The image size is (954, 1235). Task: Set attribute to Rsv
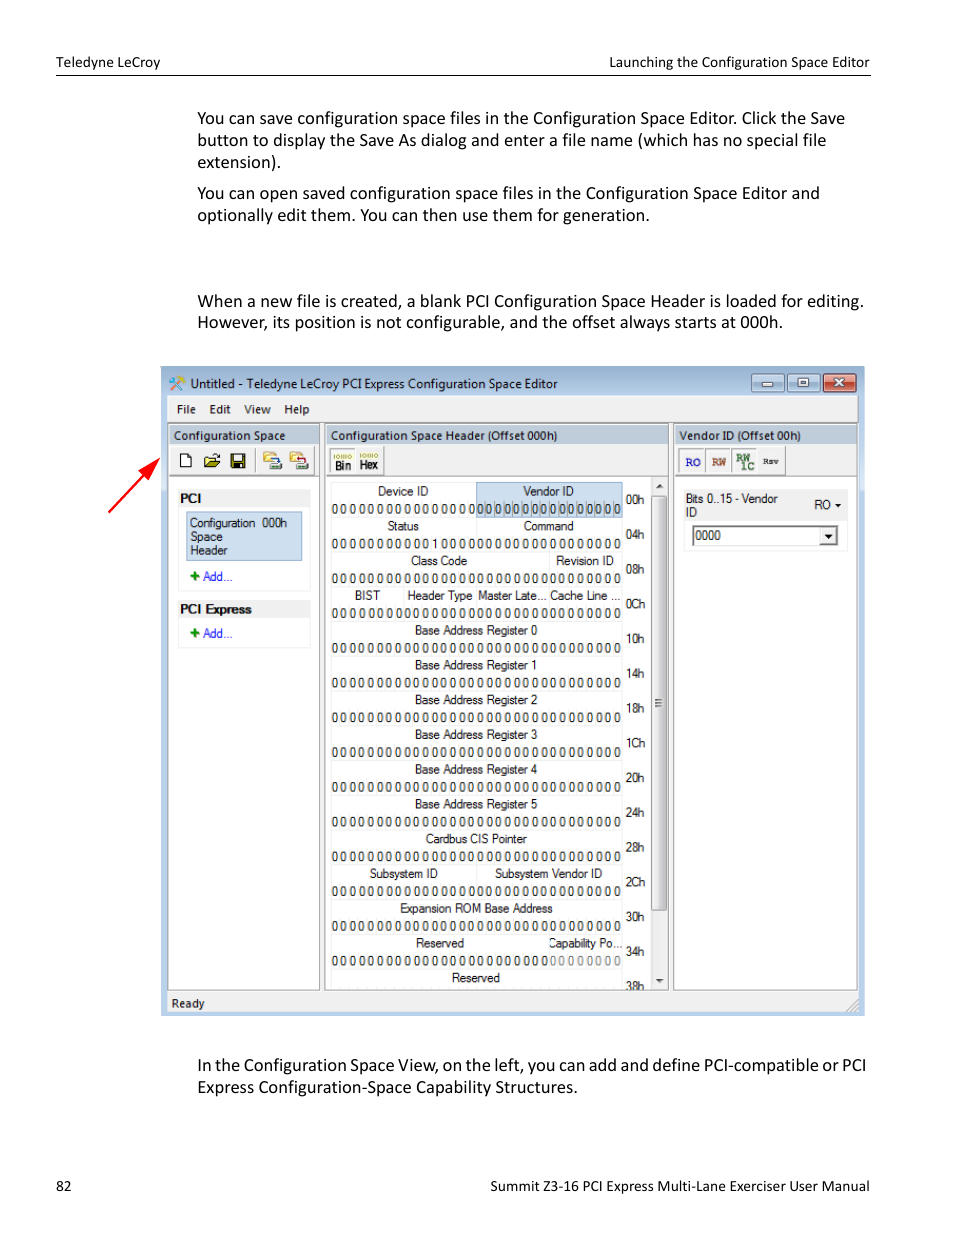click(x=771, y=462)
